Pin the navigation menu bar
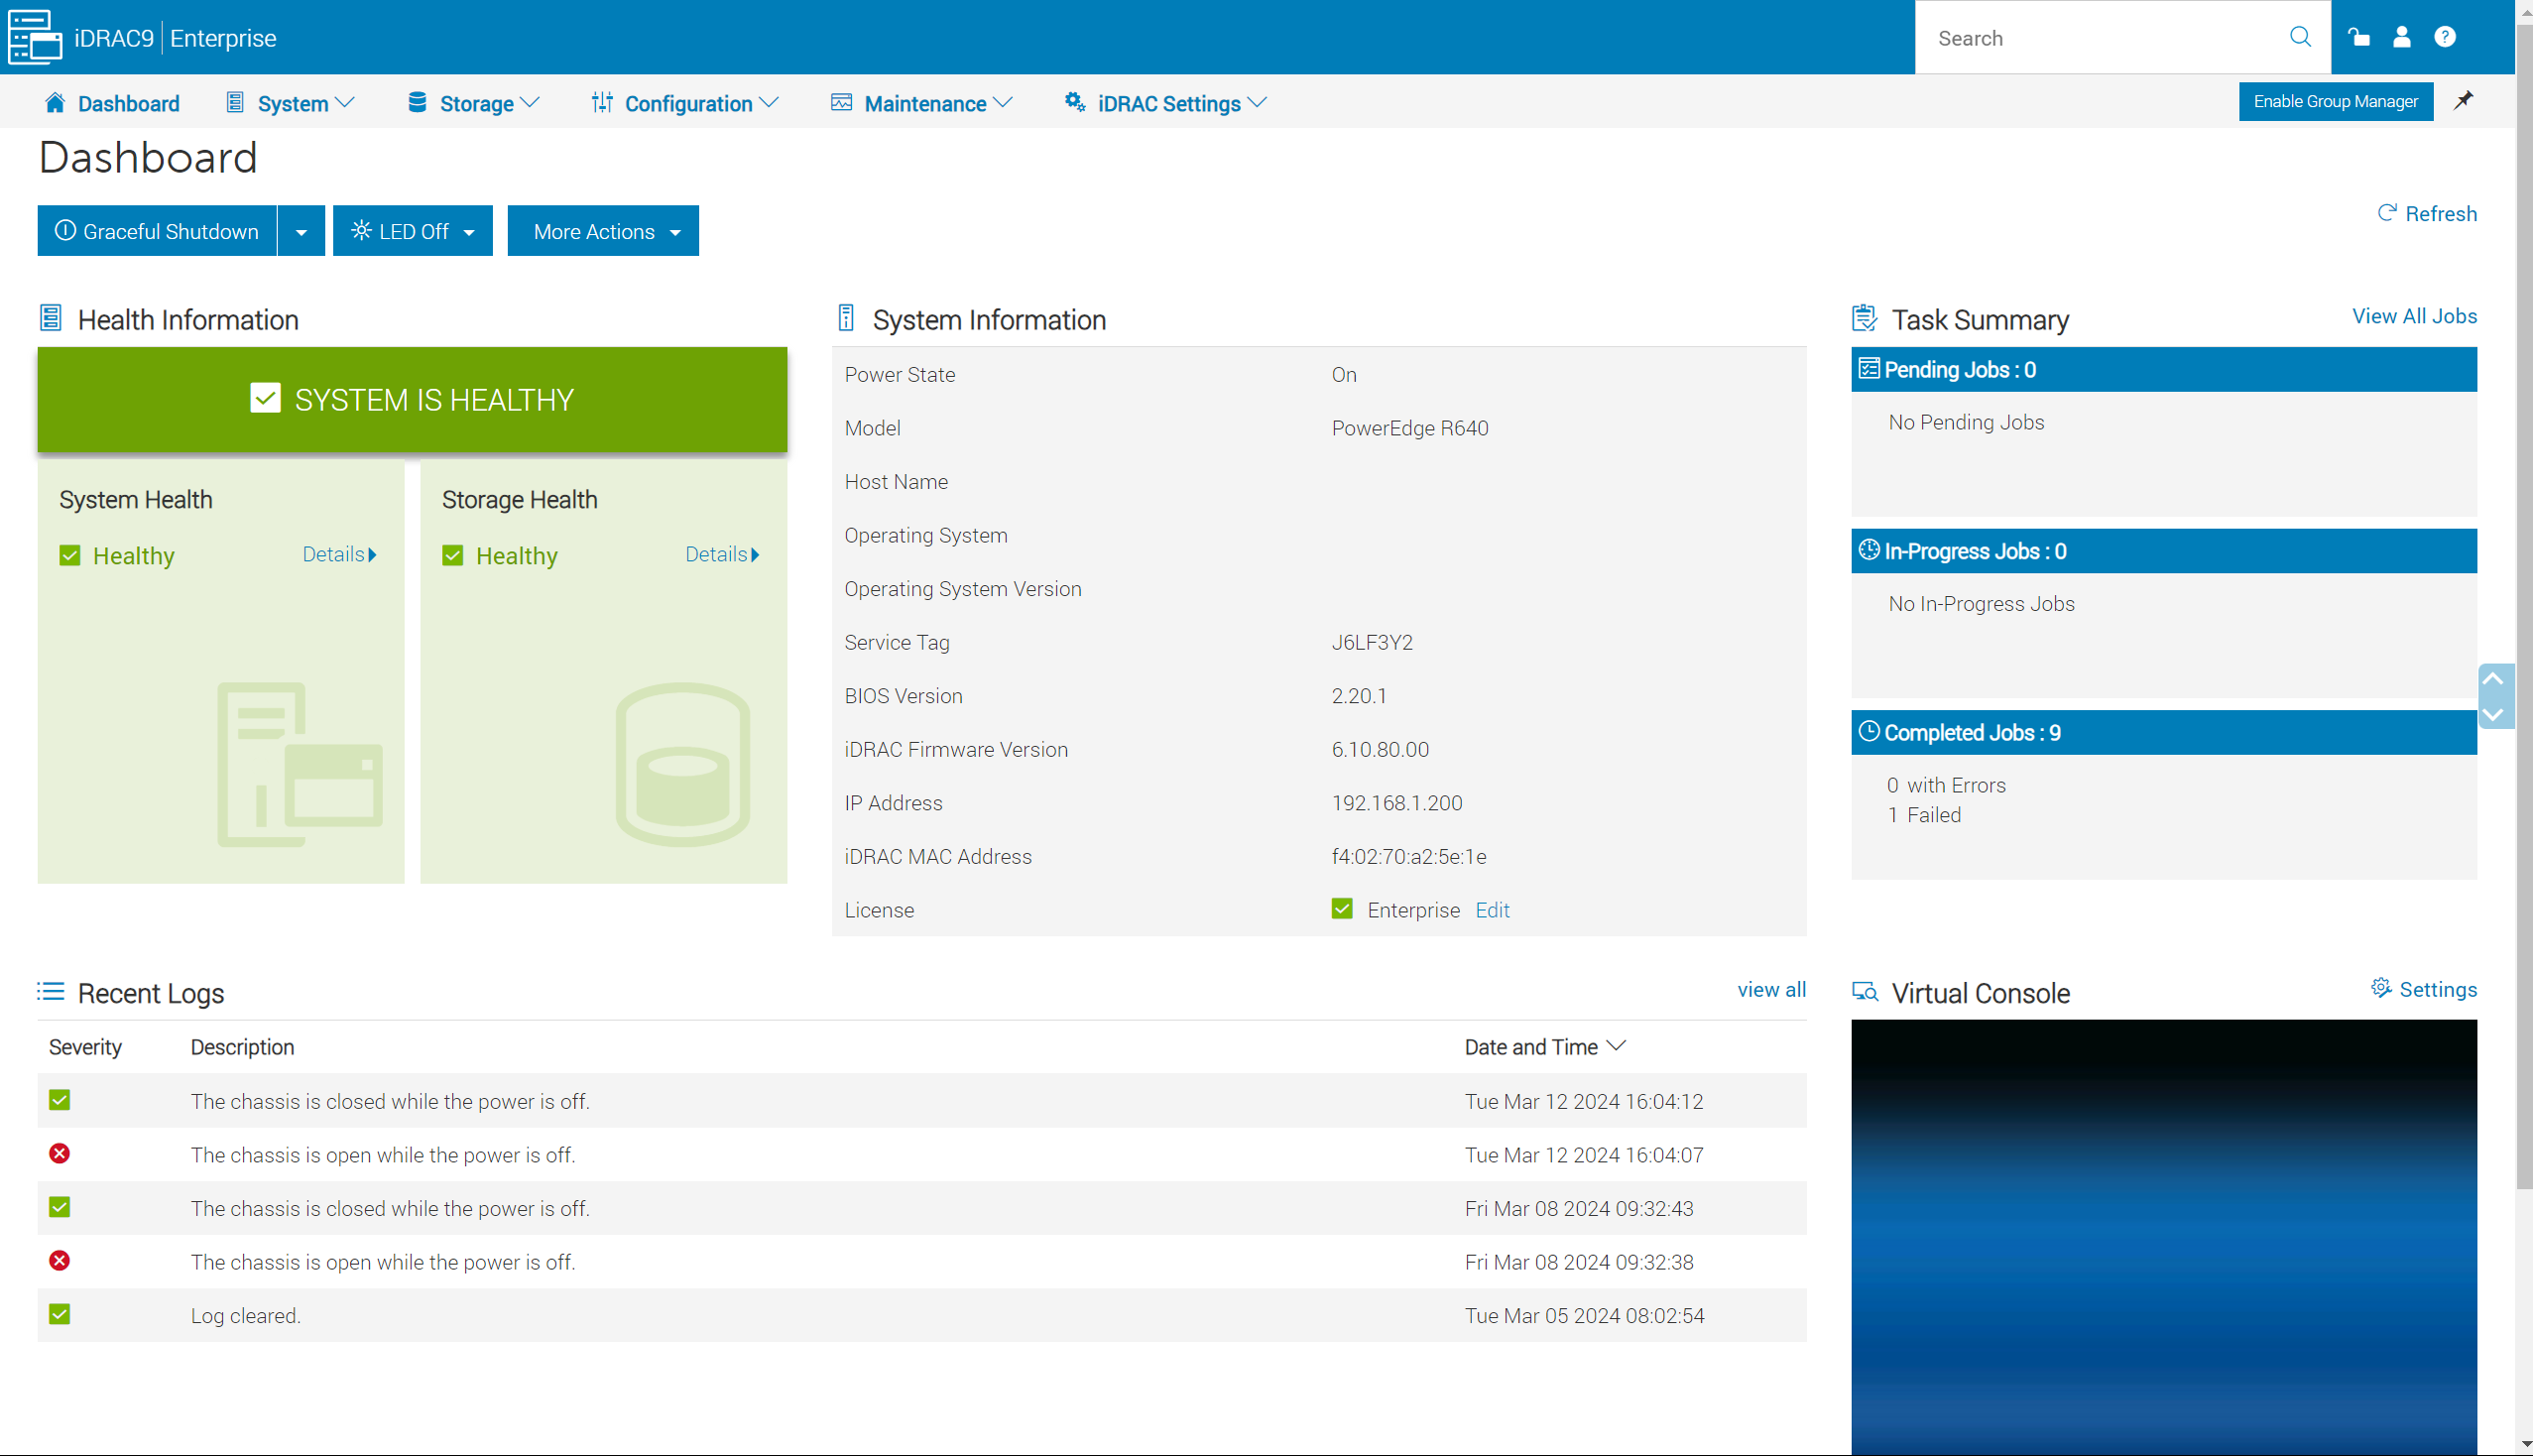This screenshot has width=2533, height=1456. pyautogui.click(x=2464, y=100)
